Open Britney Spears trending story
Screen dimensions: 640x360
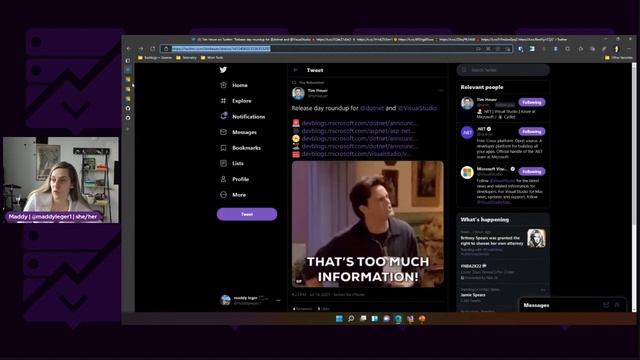[503, 242]
